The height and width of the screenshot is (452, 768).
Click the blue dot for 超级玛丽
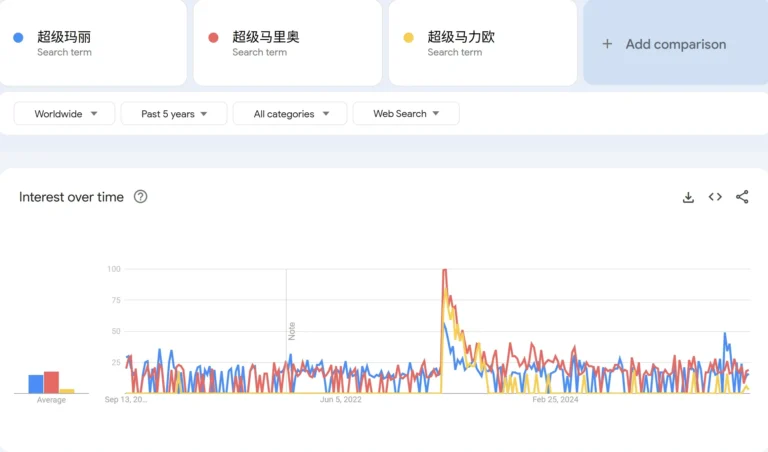(x=18, y=38)
